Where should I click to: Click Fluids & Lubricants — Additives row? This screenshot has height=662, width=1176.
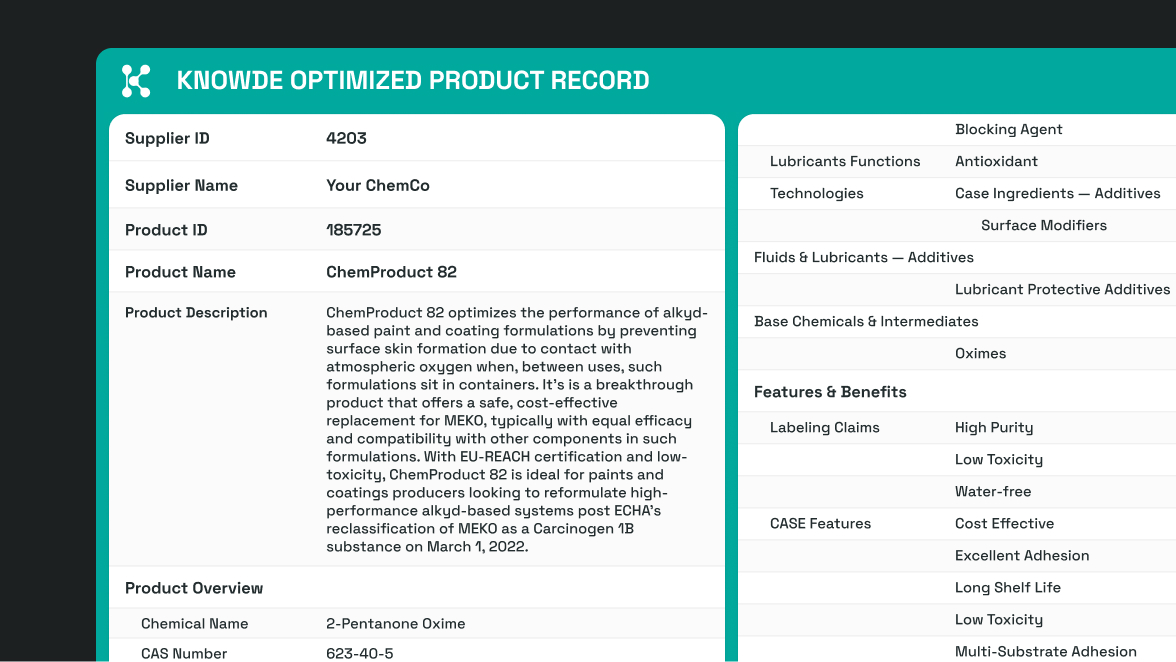click(x=863, y=258)
